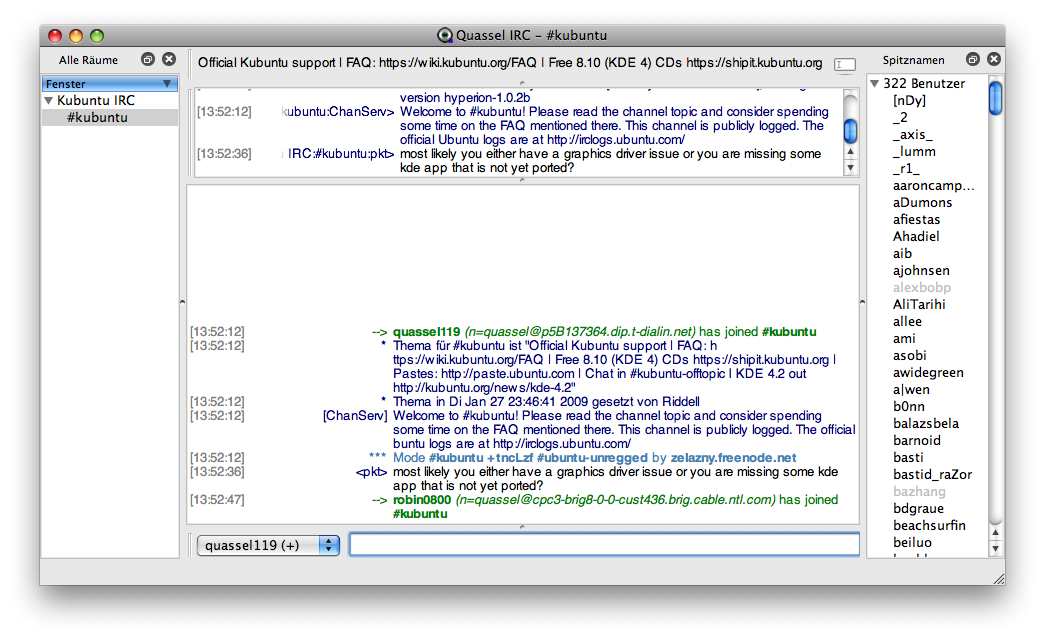Screen dimensions: 1045x640
Task: Select nick allee in user list
Action: pyautogui.click(x=907, y=321)
